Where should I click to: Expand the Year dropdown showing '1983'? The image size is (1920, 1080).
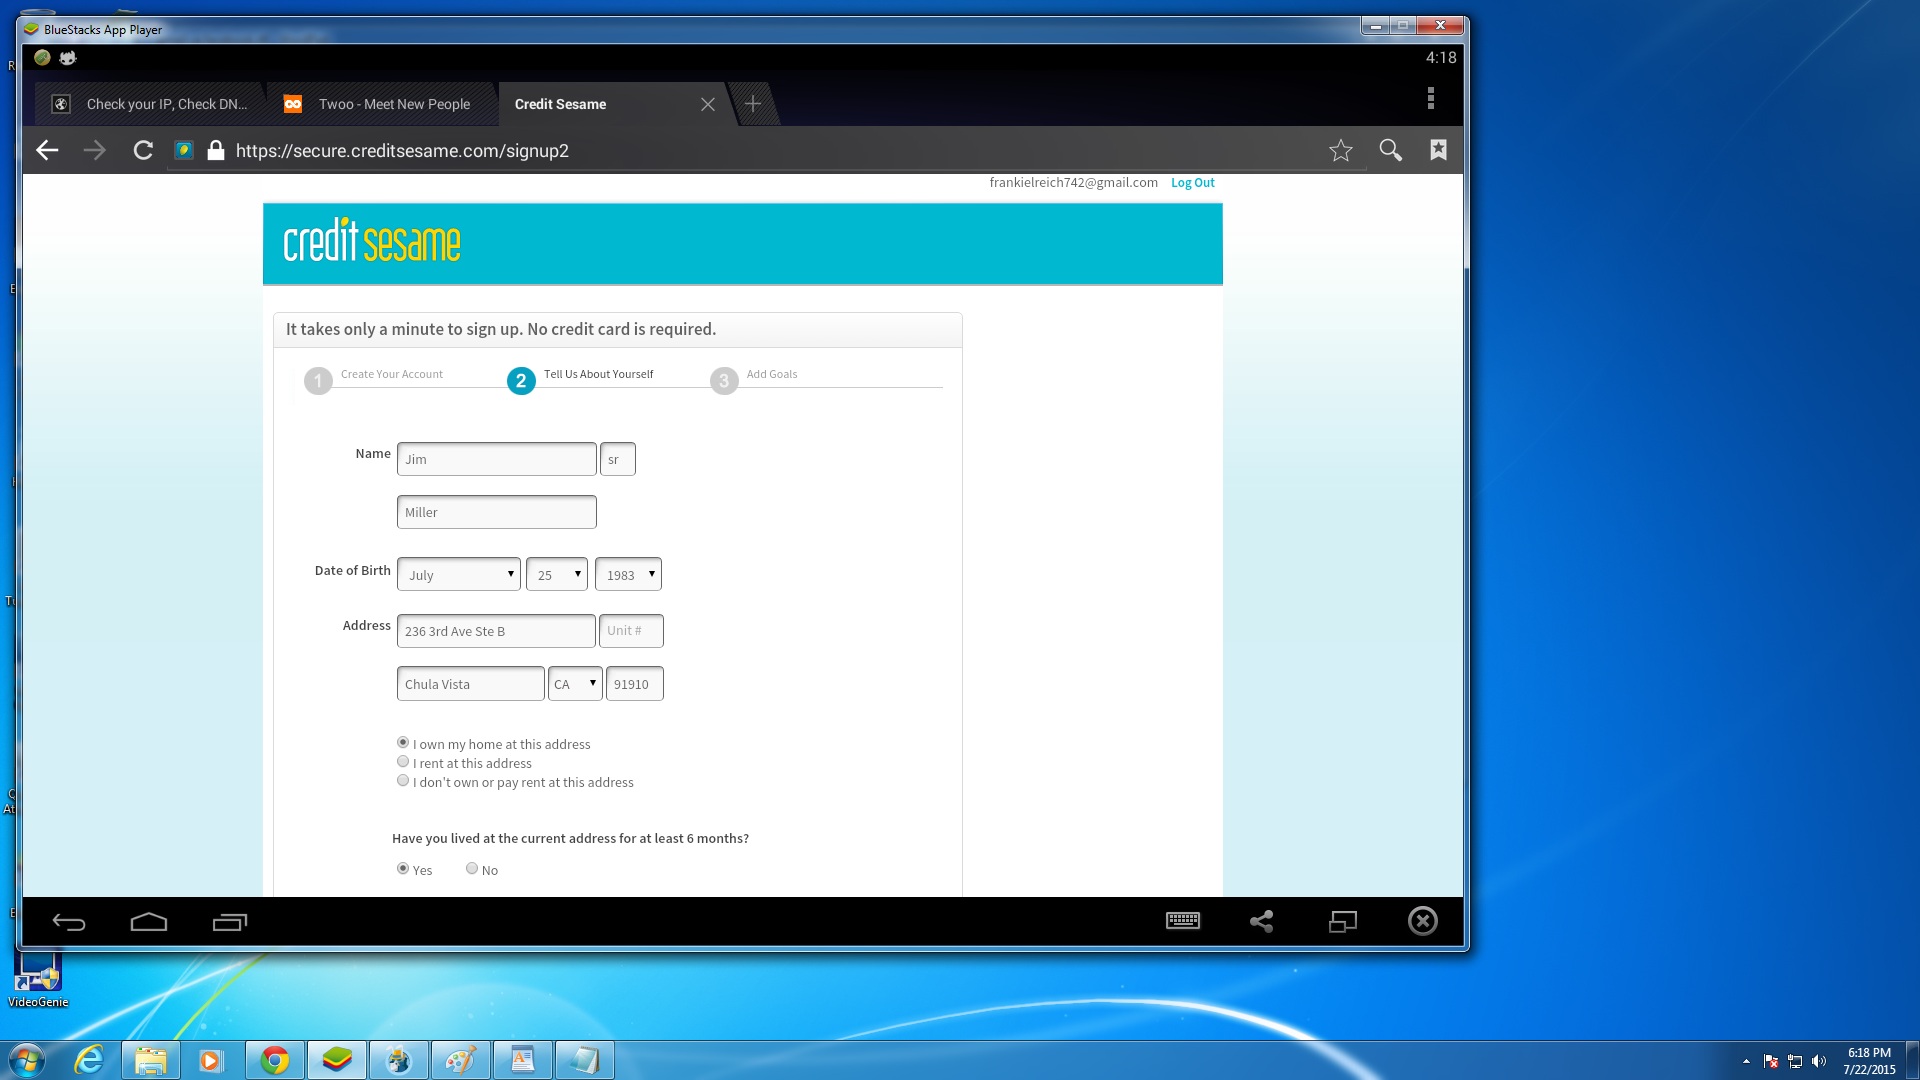point(630,574)
